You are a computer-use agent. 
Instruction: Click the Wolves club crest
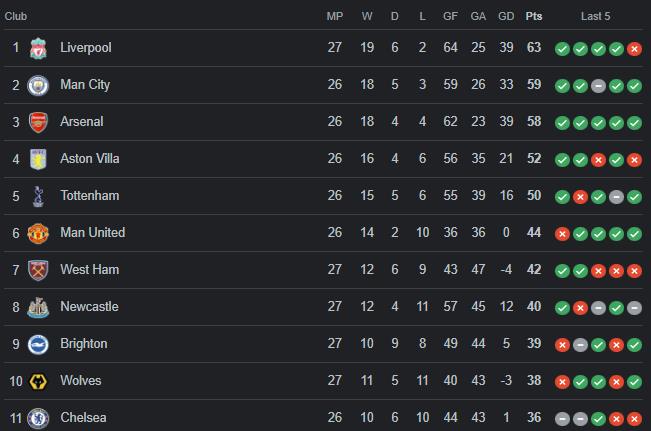click(38, 382)
